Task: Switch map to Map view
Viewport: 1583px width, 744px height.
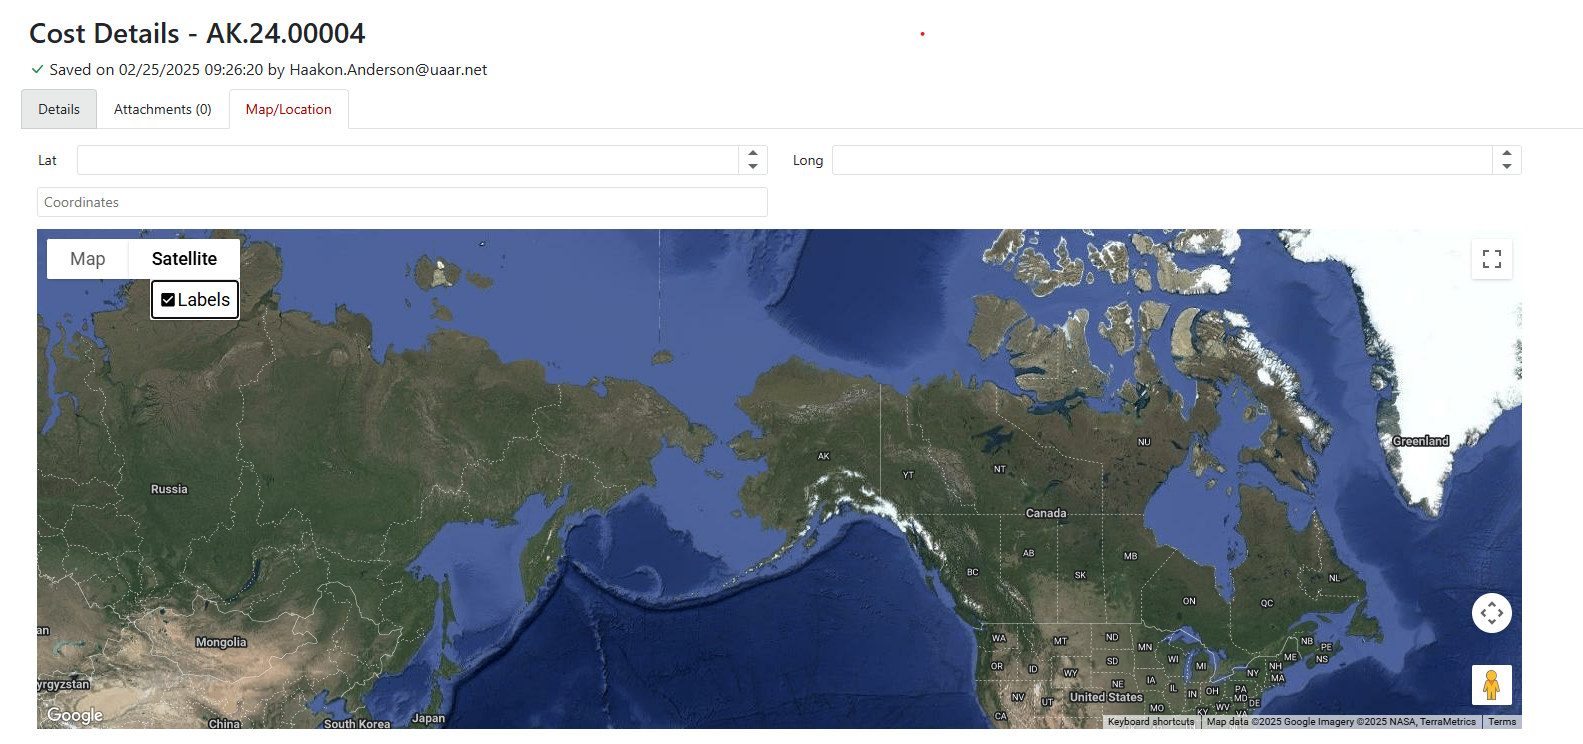Action: 88,259
